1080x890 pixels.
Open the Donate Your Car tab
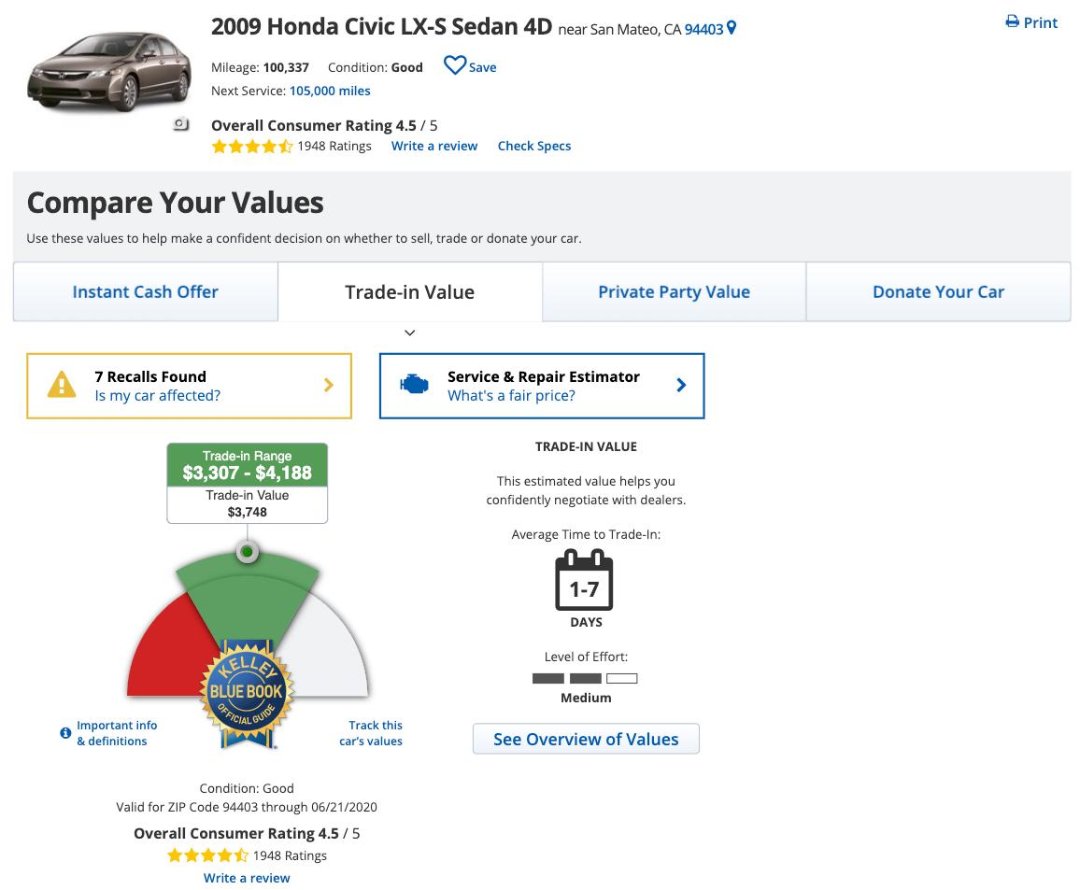click(x=938, y=292)
